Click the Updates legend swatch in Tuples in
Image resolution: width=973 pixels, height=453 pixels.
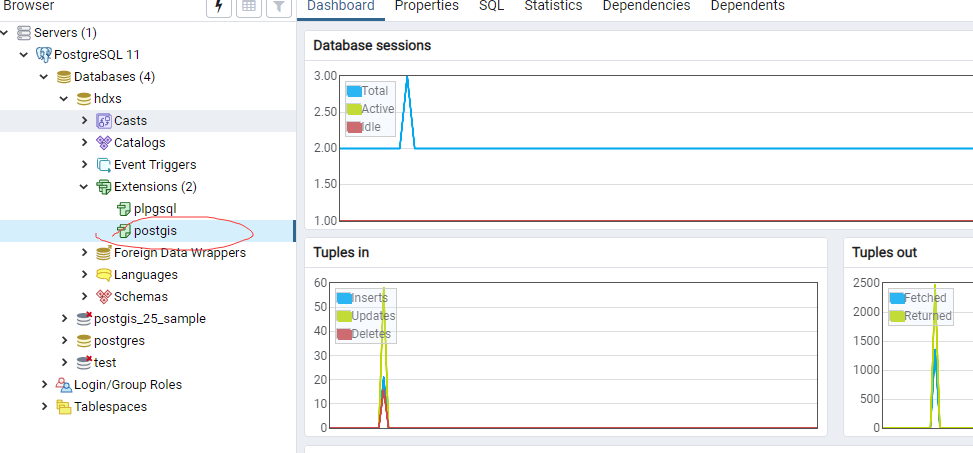(344, 316)
